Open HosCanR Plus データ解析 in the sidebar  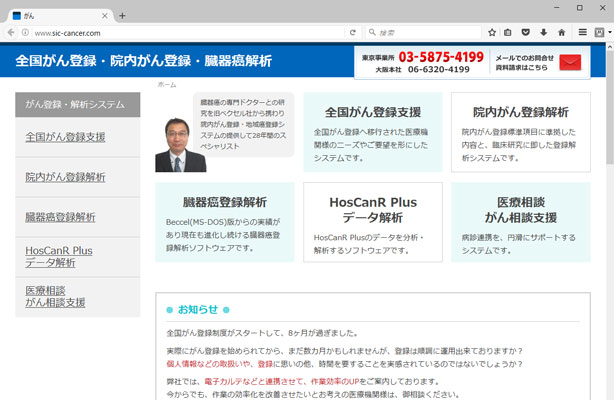(59, 257)
